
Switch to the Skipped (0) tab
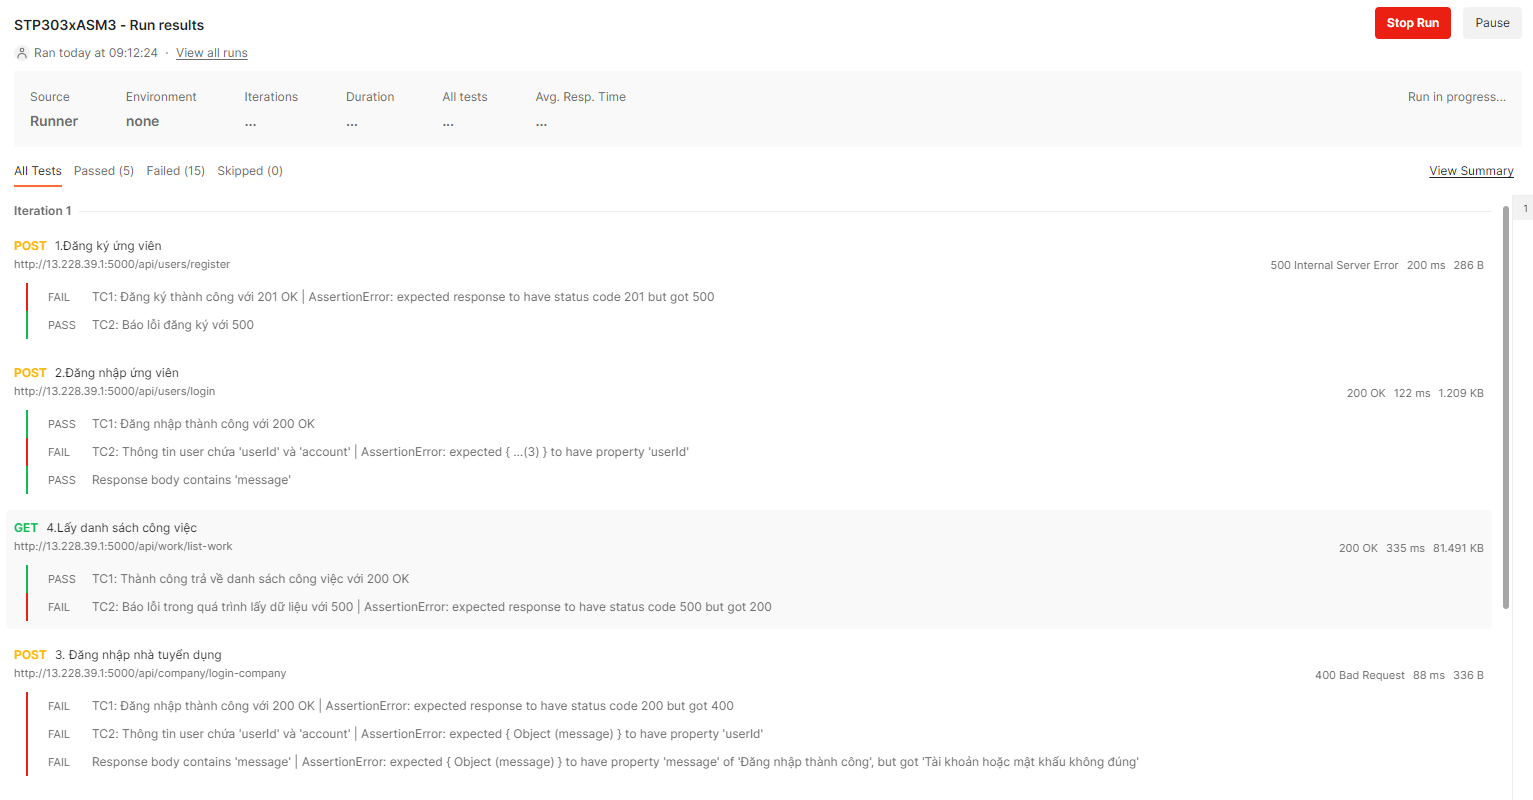pos(249,170)
